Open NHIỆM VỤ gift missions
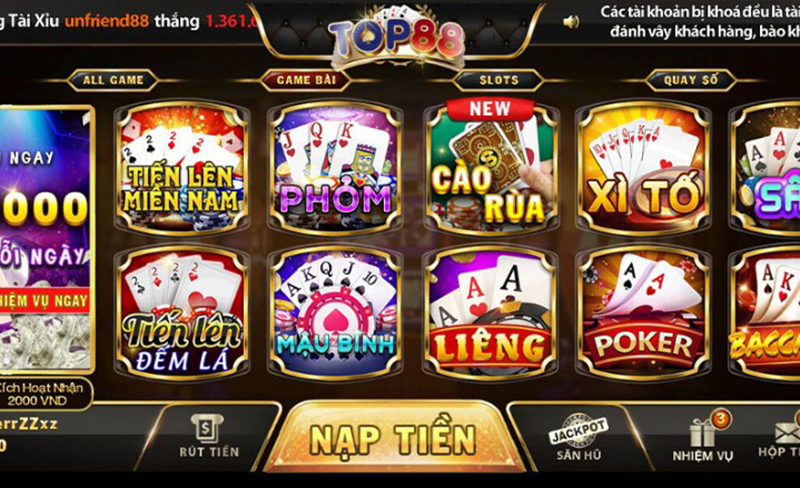The image size is (800, 488). 703,438
